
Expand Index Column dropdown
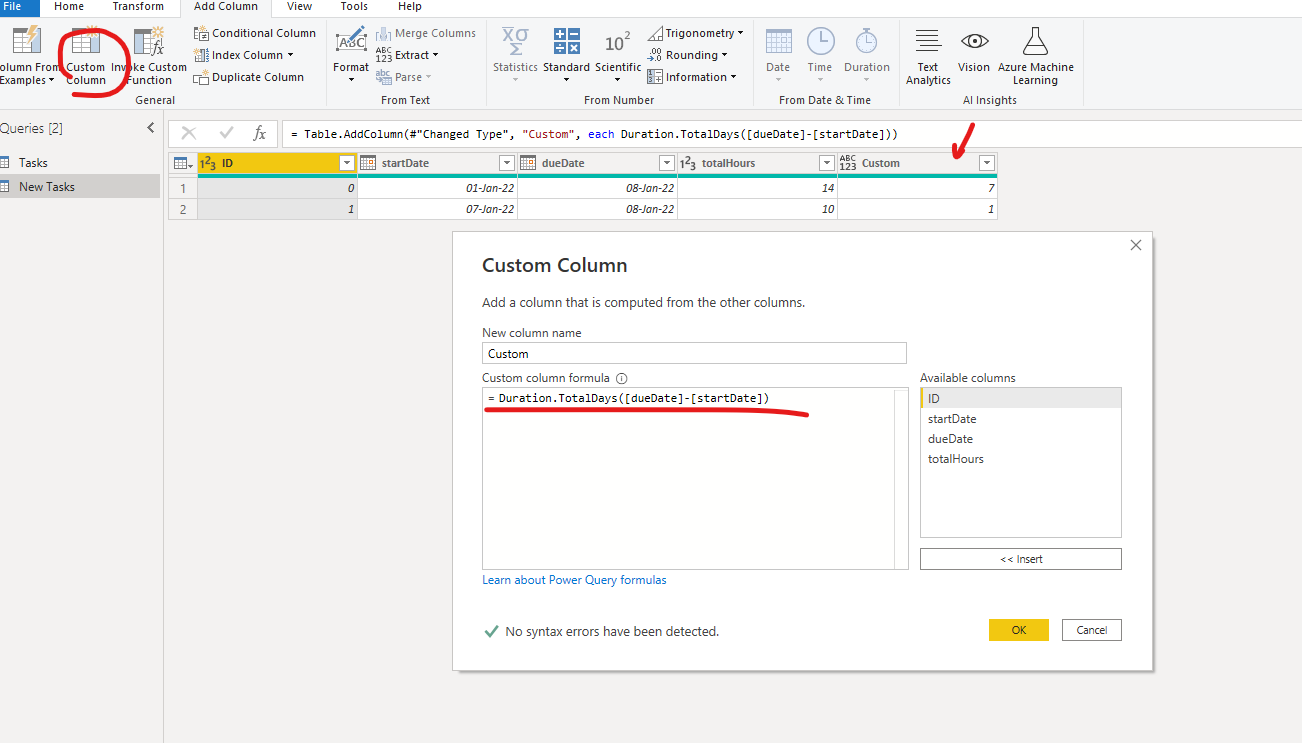pos(291,55)
